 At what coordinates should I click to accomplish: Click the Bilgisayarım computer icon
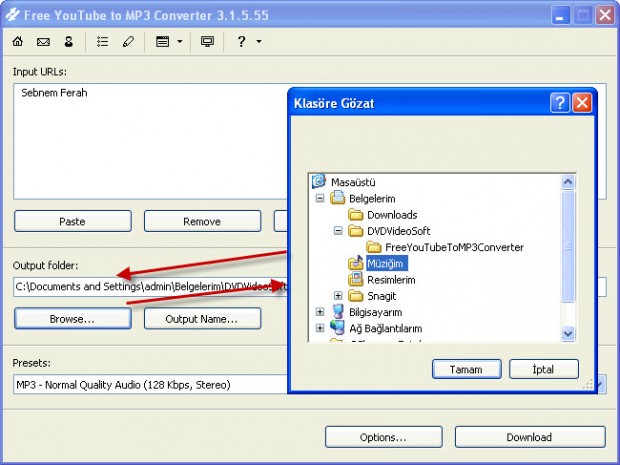click(338, 312)
